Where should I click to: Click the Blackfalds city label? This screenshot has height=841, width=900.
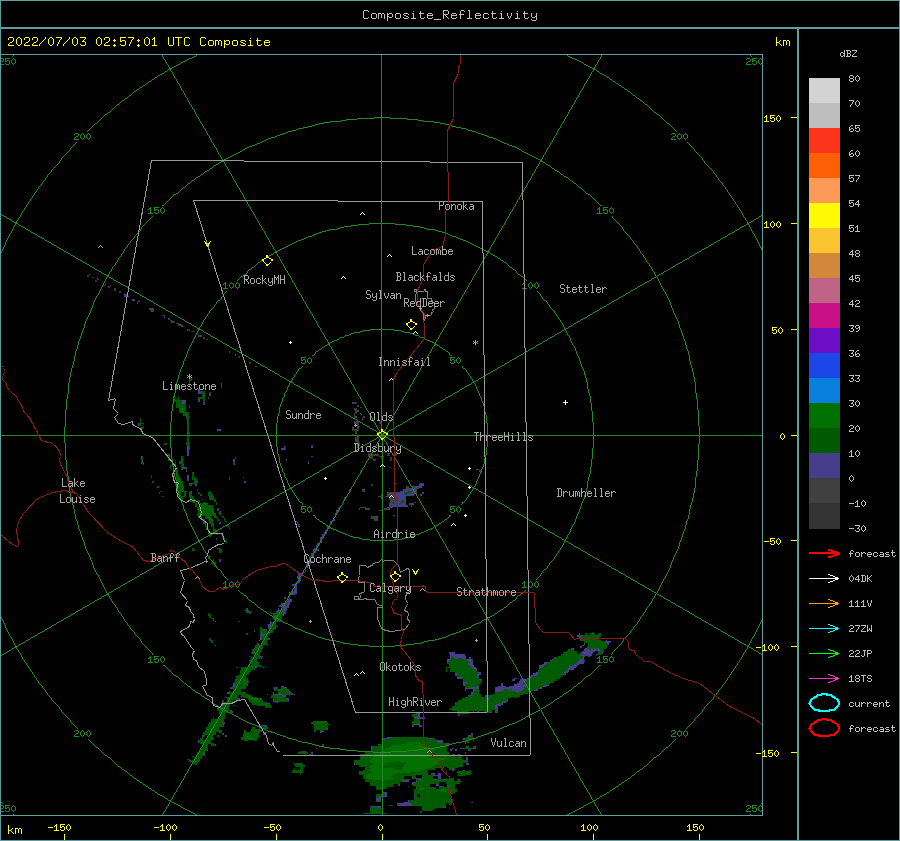click(x=425, y=277)
